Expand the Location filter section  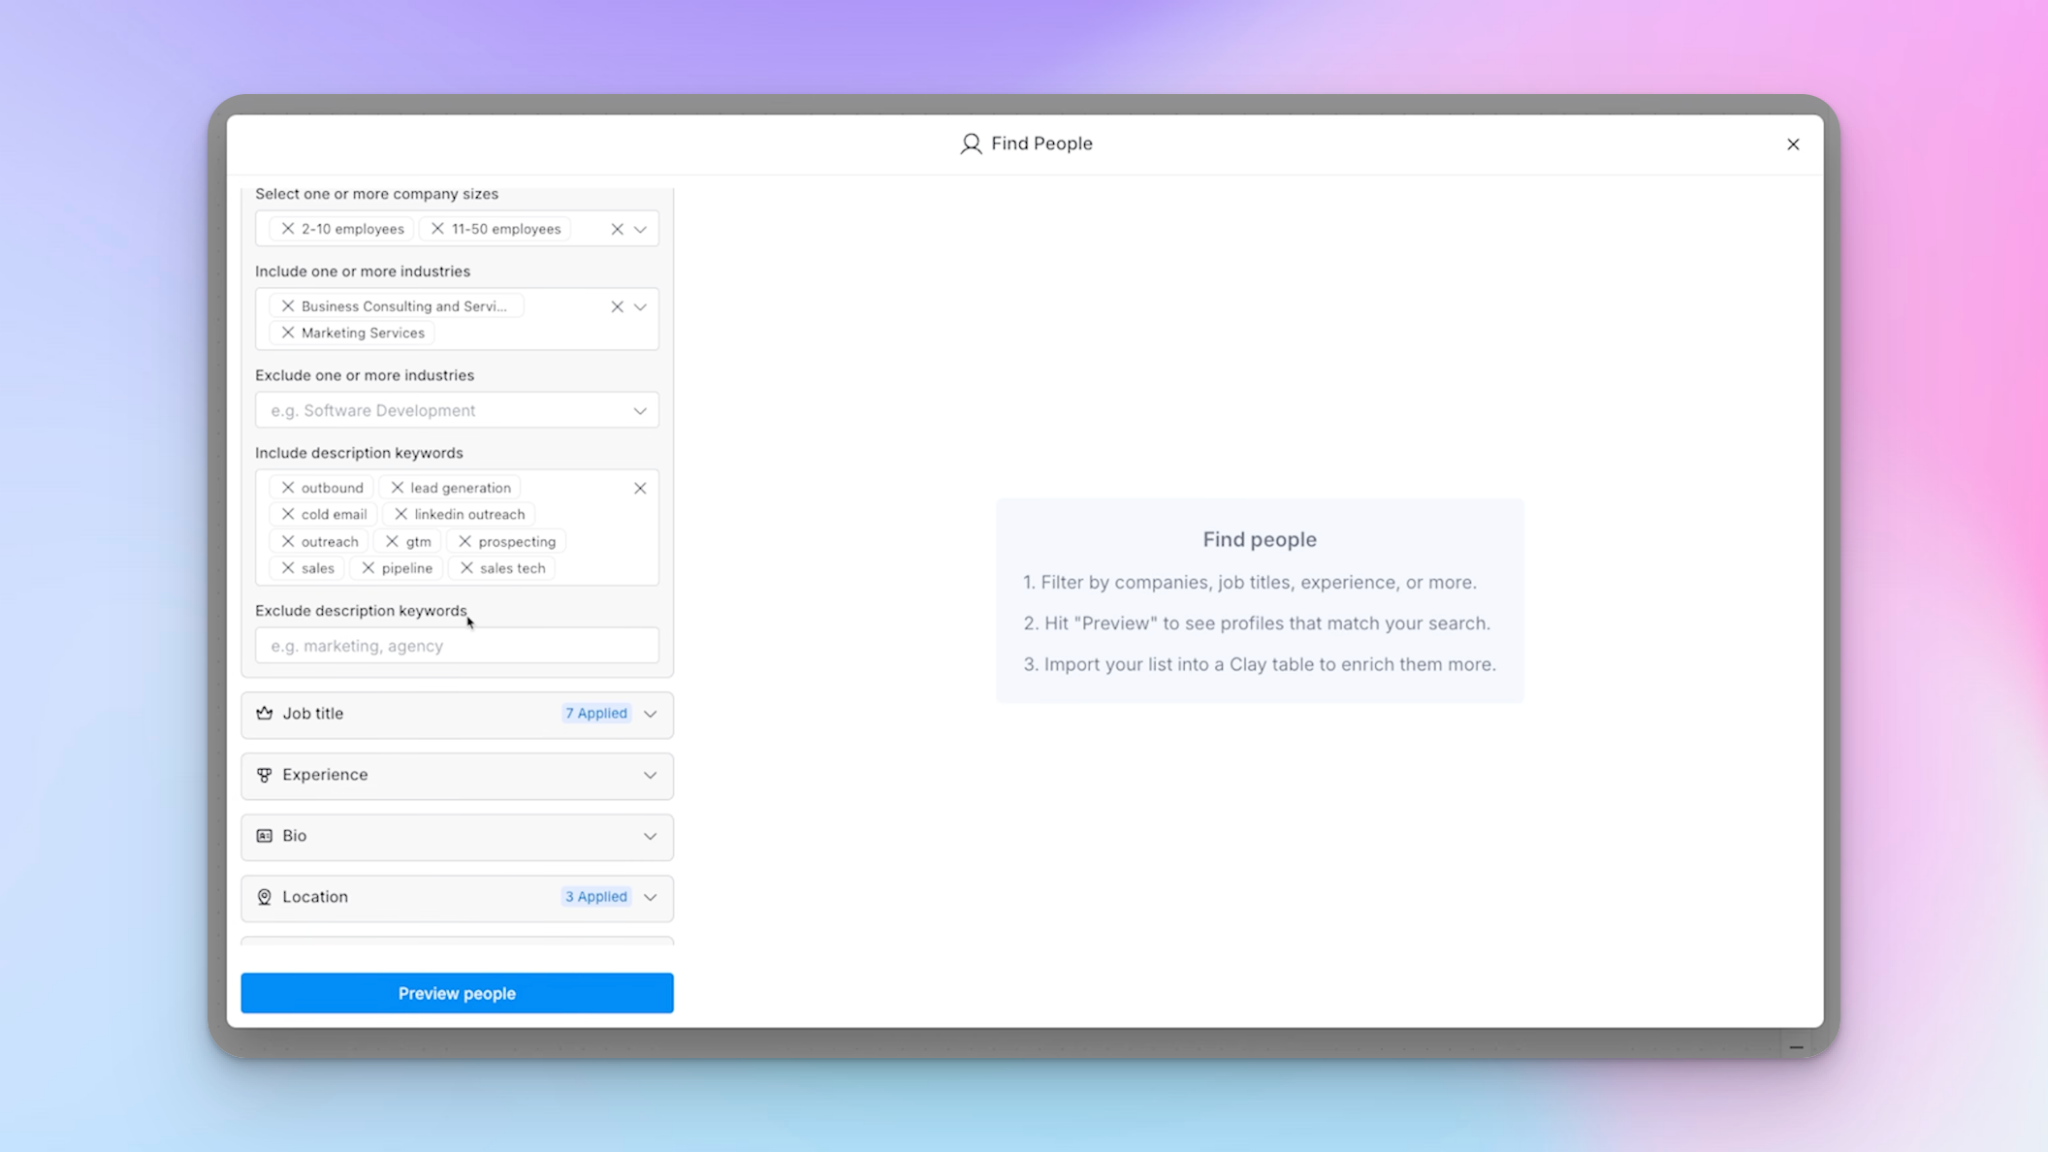(x=457, y=897)
